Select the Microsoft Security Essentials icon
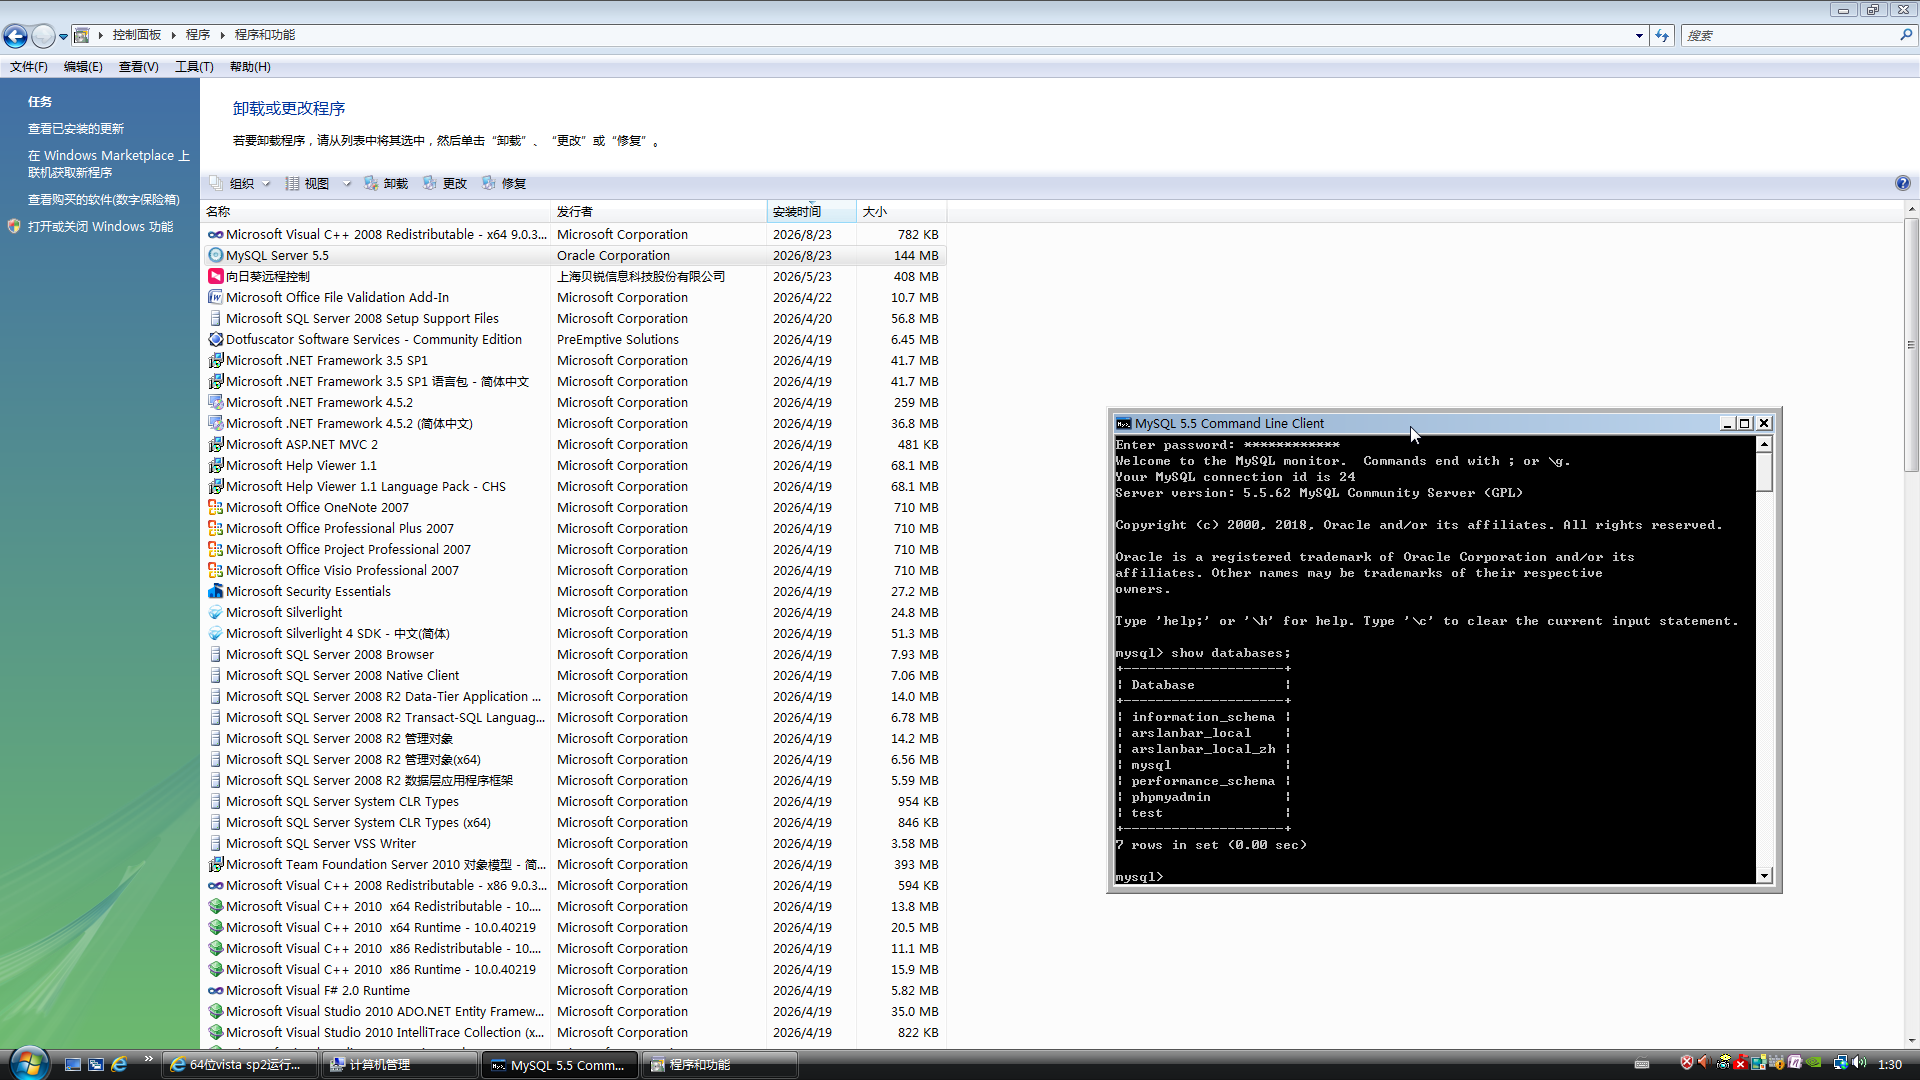The height and width of the screenshot is (1080, 1920). tap(215, 592)
